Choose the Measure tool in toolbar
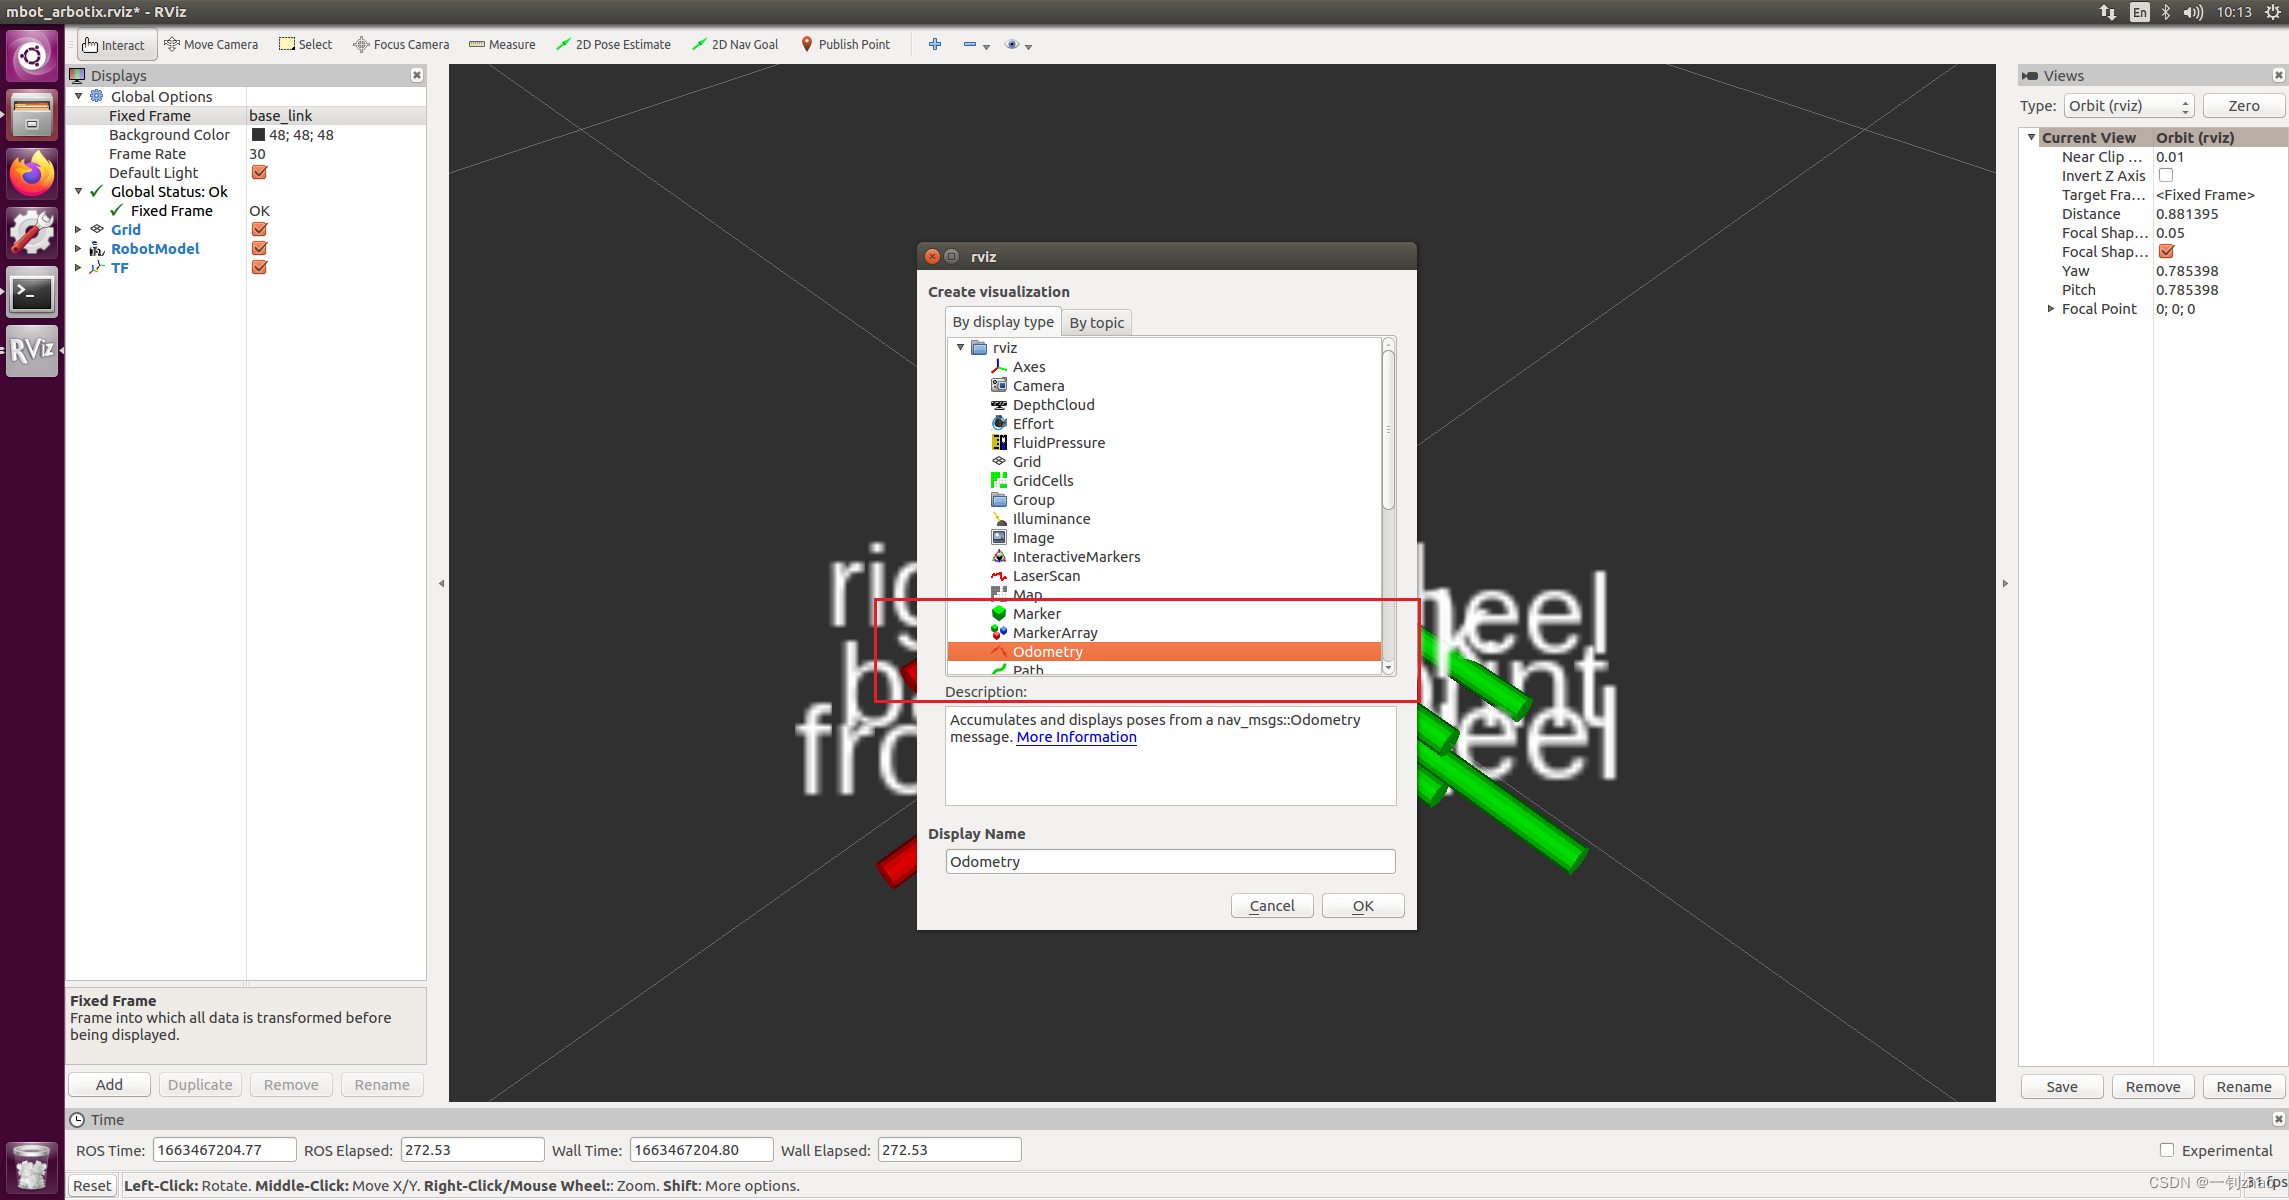 (502, 44)
